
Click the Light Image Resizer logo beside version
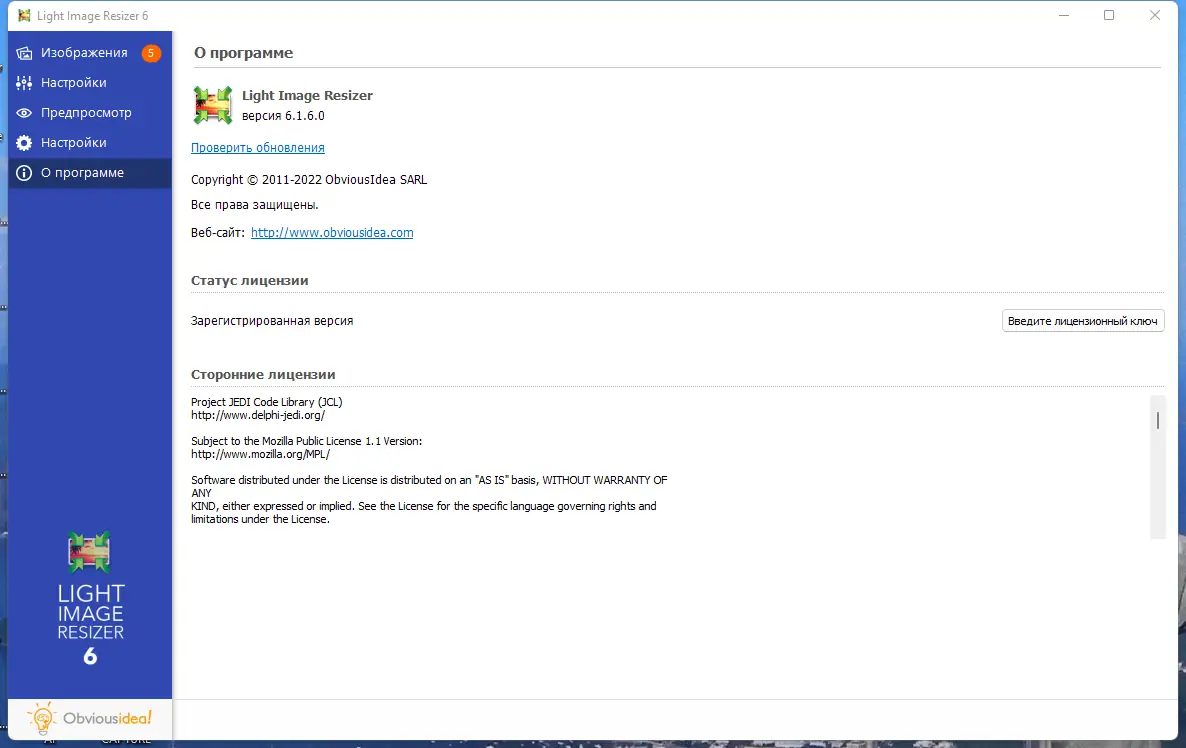pyautogui.click(x=213, y=105)
